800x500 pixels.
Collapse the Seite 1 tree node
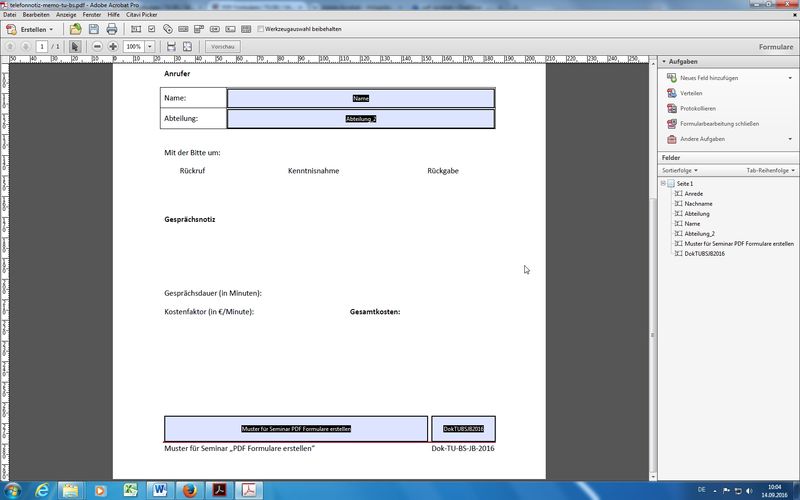[663, 183]
